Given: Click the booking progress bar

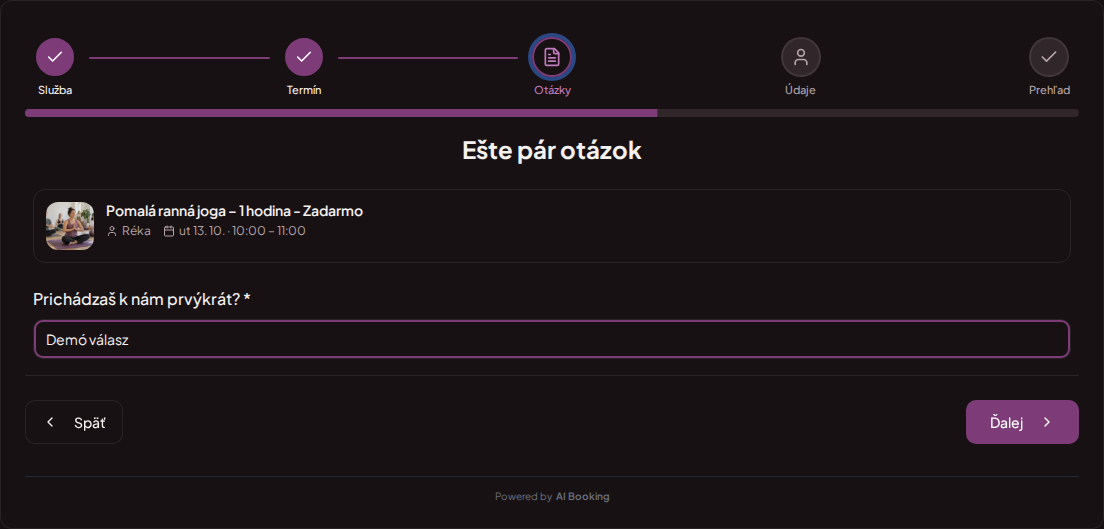Looking at the screenshot, I should tap(552, 113).
